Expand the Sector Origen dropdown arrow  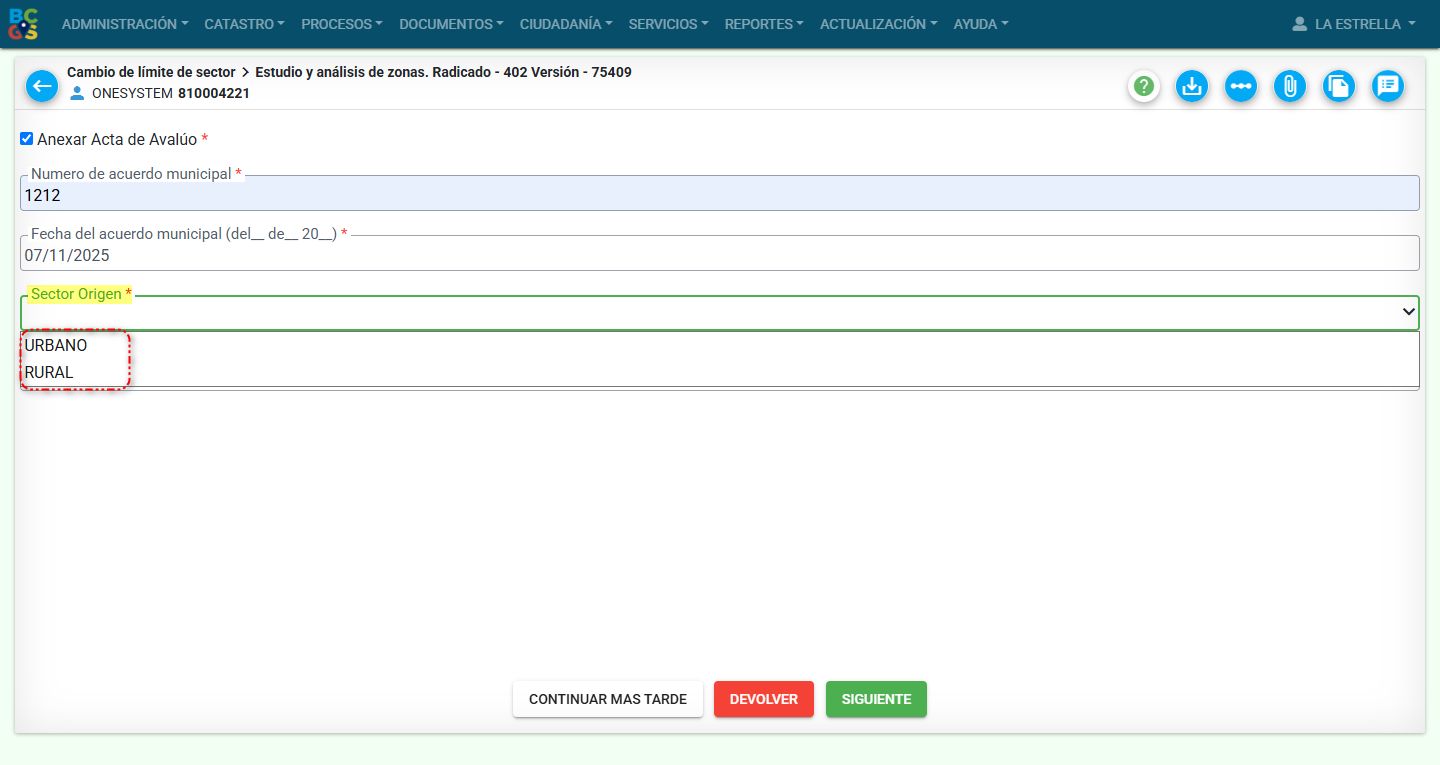point(1408,313)
